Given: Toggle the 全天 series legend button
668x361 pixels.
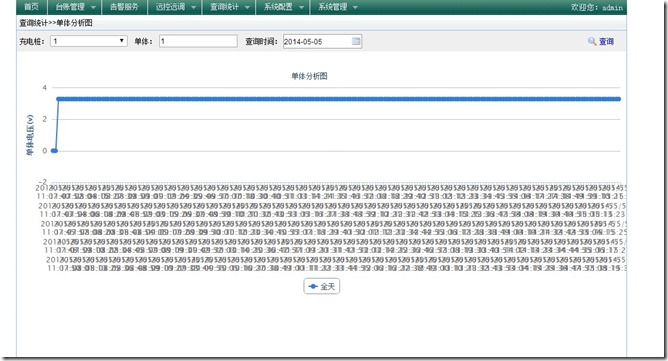Looking at the screenshot, I should tap(322, 286).
